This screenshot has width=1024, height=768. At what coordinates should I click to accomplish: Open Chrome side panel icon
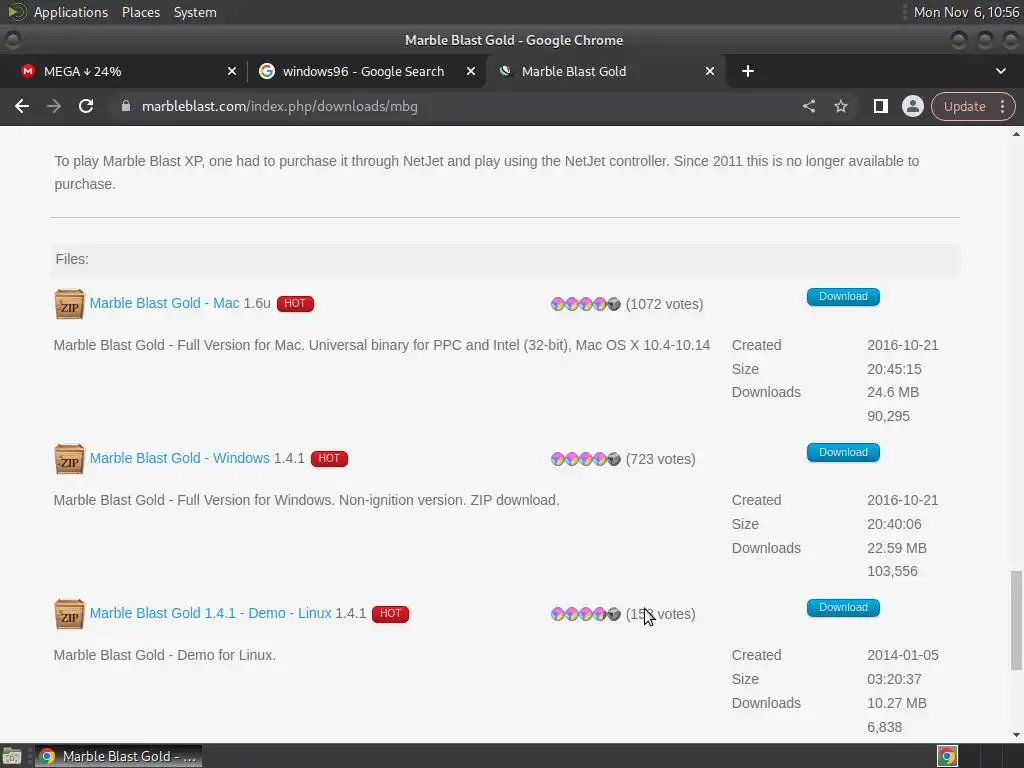pos(880,106)
